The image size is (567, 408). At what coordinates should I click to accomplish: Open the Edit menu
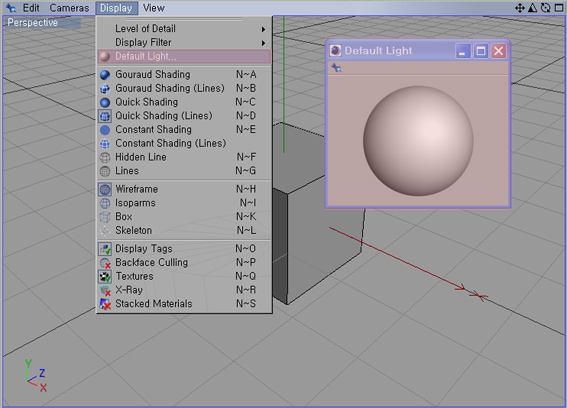tap(31, 8)
